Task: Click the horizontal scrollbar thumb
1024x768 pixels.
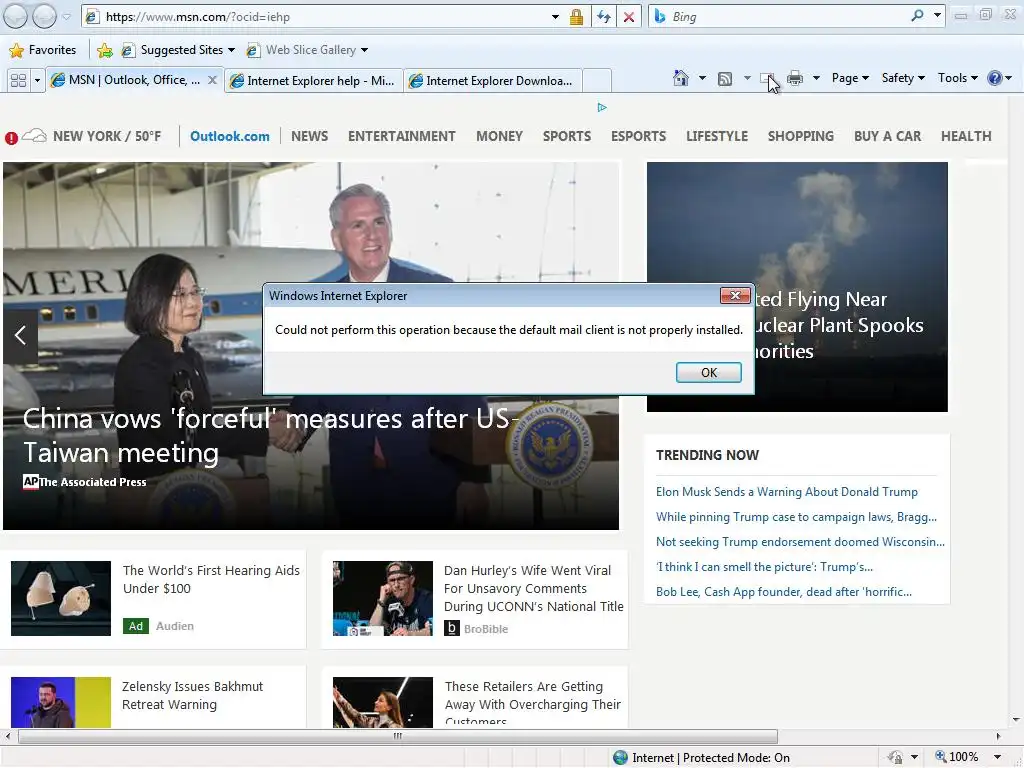Action: [398, 736]
